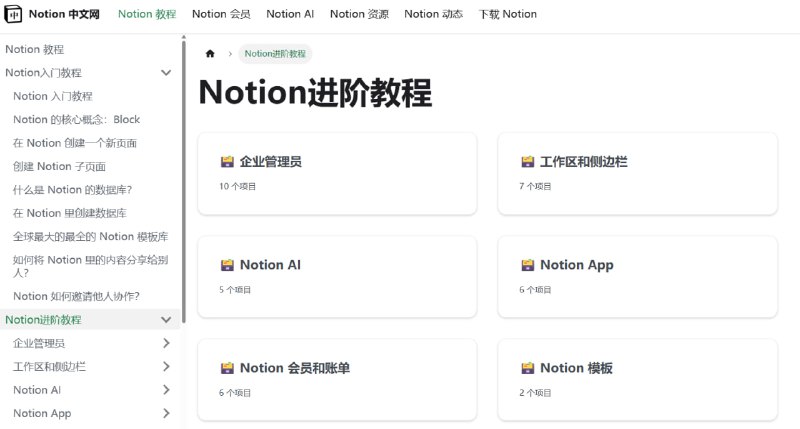Open 企业管理员 sidebar item label

pyautogui.click(x=39, y=343)
